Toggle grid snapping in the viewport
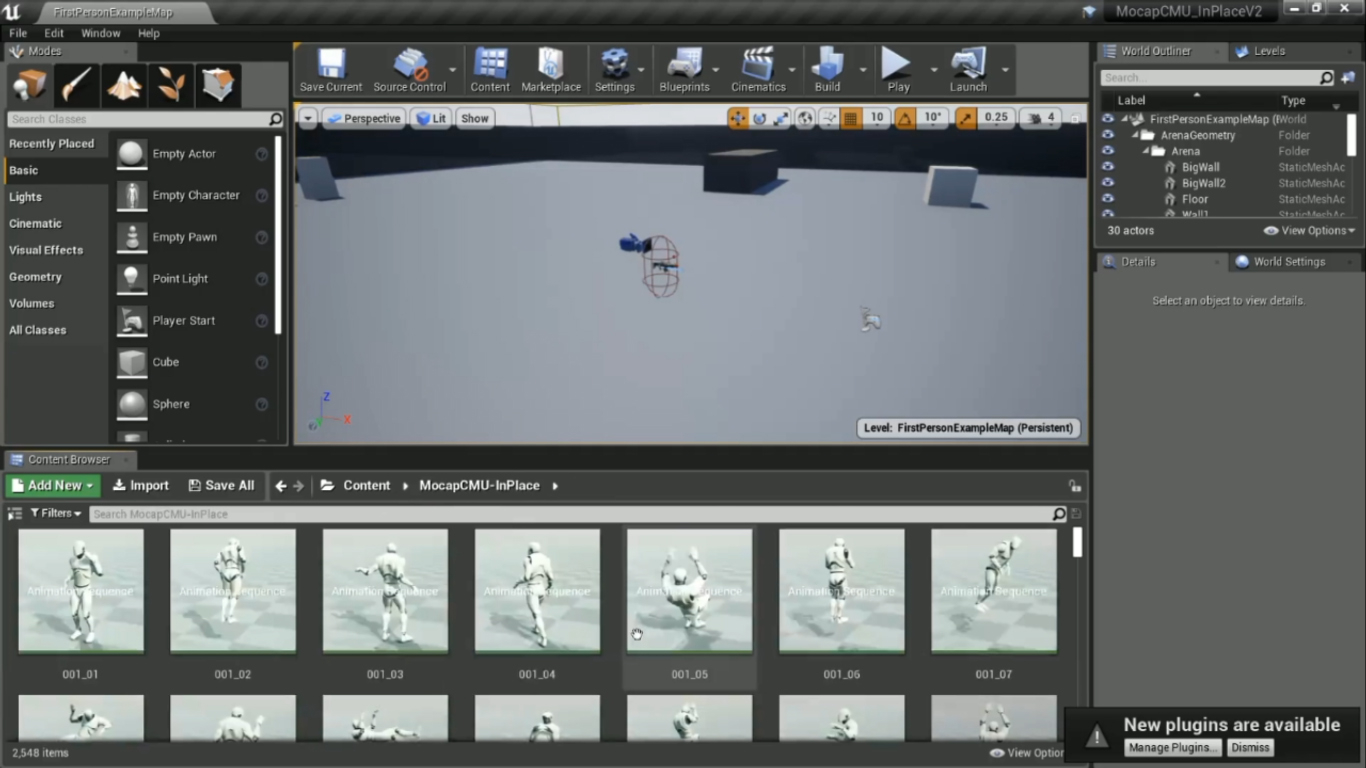Image resolution: width=1366 pixels, height=768 pixels. tap(851, 118)
